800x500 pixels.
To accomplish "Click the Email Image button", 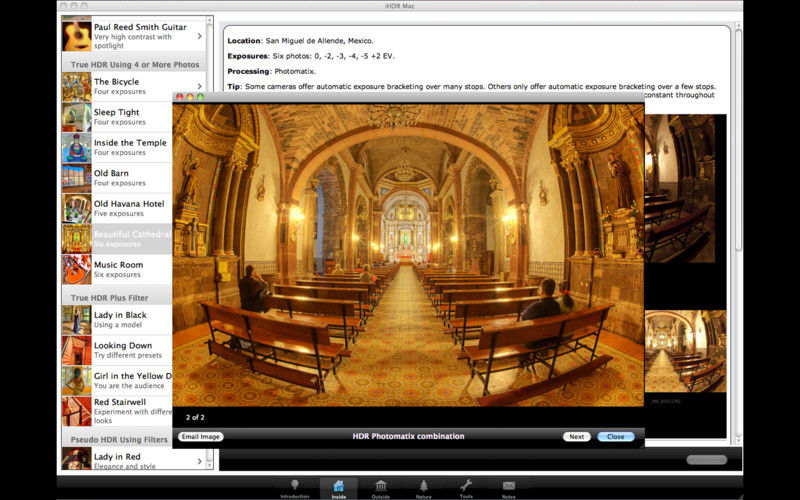I will [201, 437].
